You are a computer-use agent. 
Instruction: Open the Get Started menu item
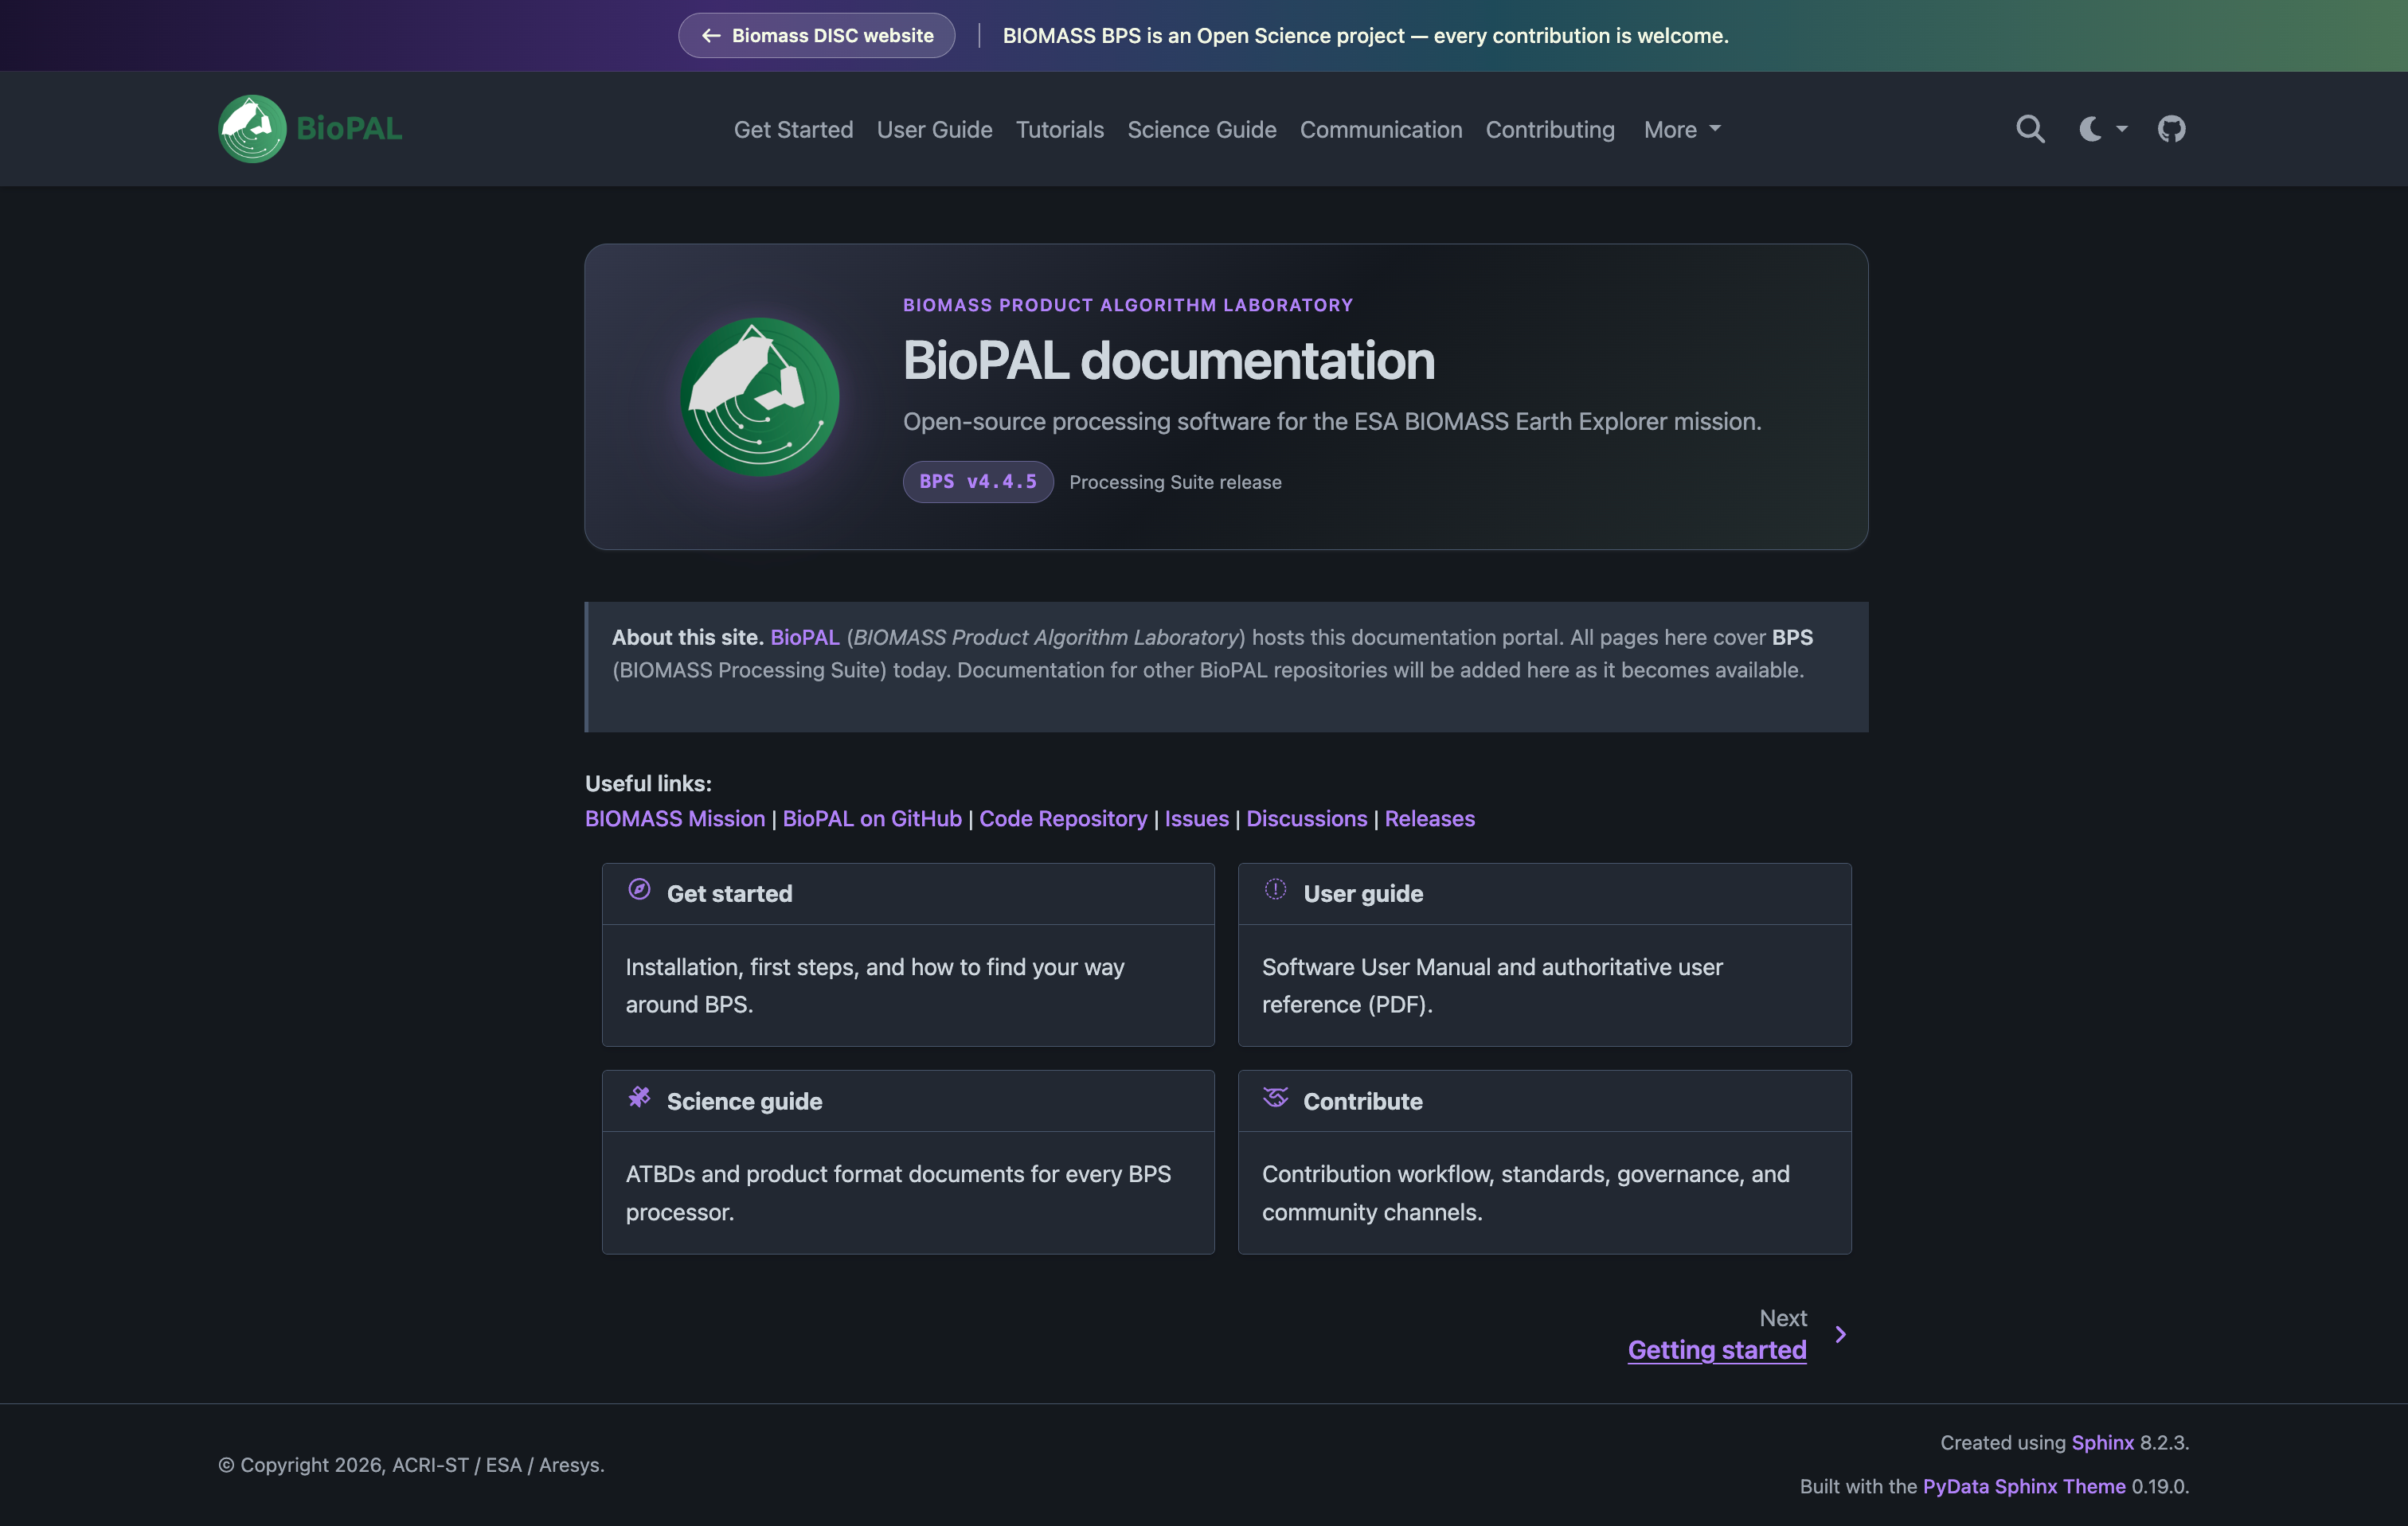(x=793, y=130)
